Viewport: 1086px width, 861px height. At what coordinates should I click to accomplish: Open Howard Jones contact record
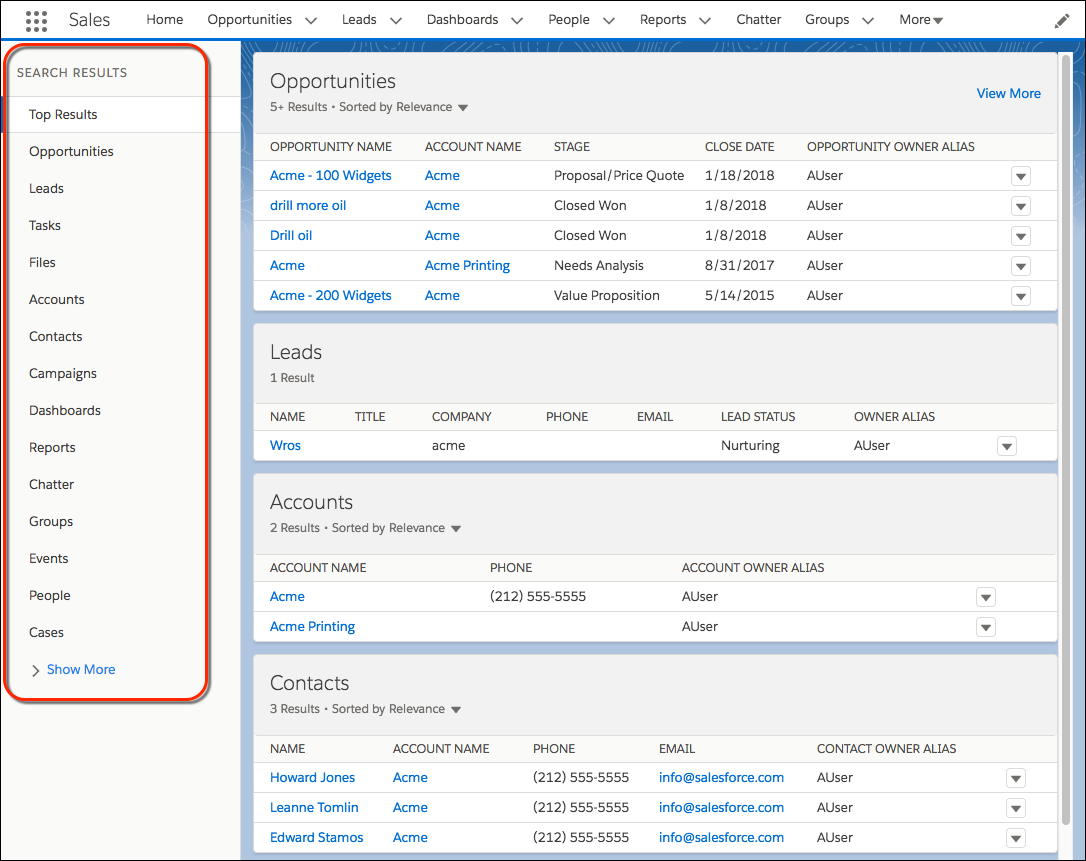click(312, 778)
